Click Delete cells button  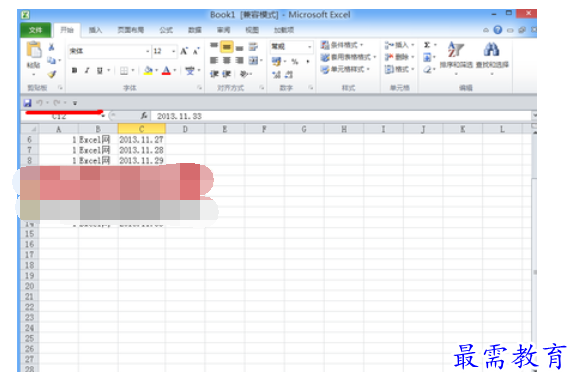pos(399,57)
